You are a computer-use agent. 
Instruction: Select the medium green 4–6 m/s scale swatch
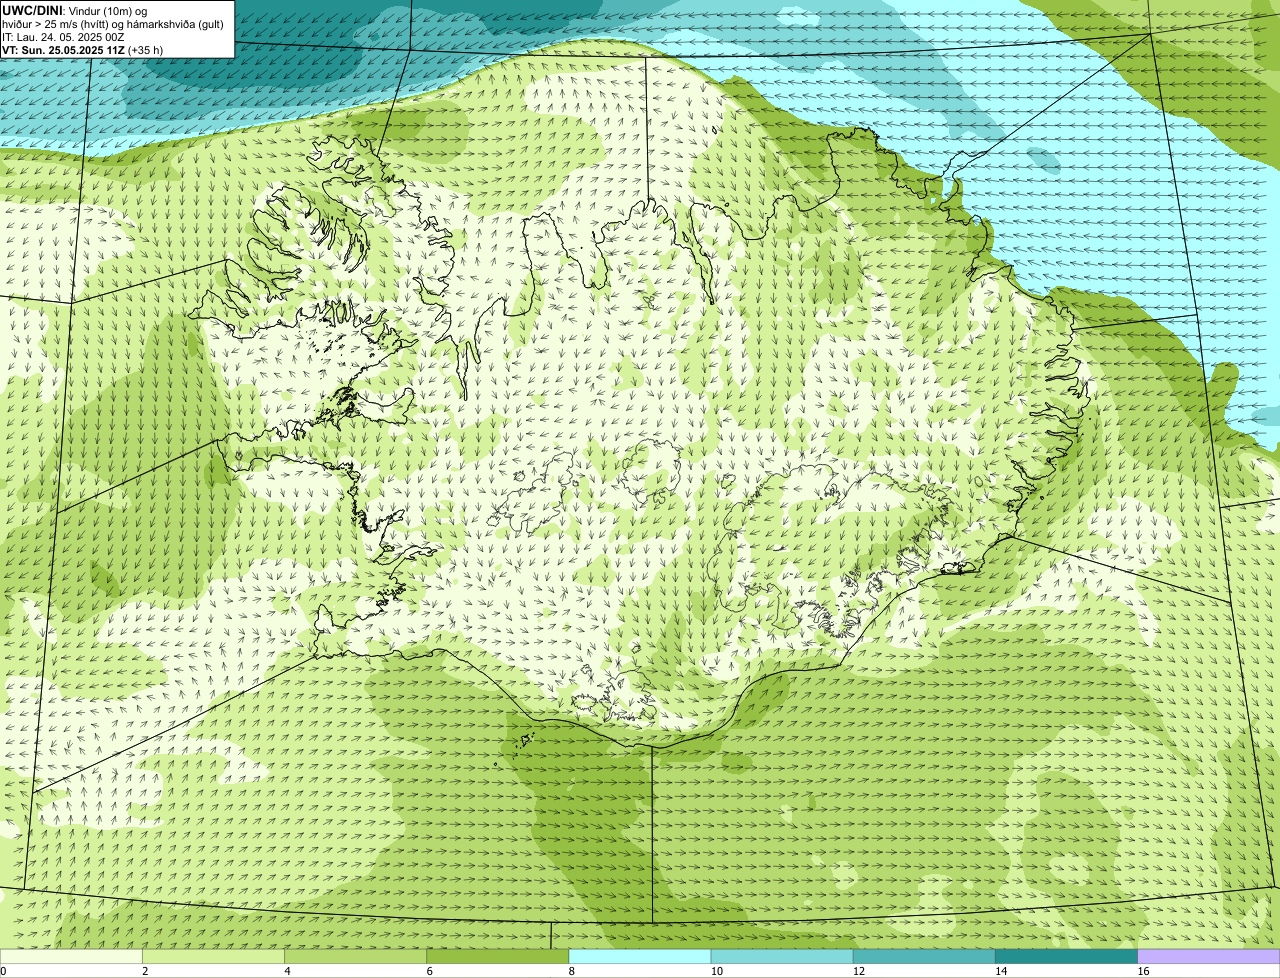[x=355, y=957]
